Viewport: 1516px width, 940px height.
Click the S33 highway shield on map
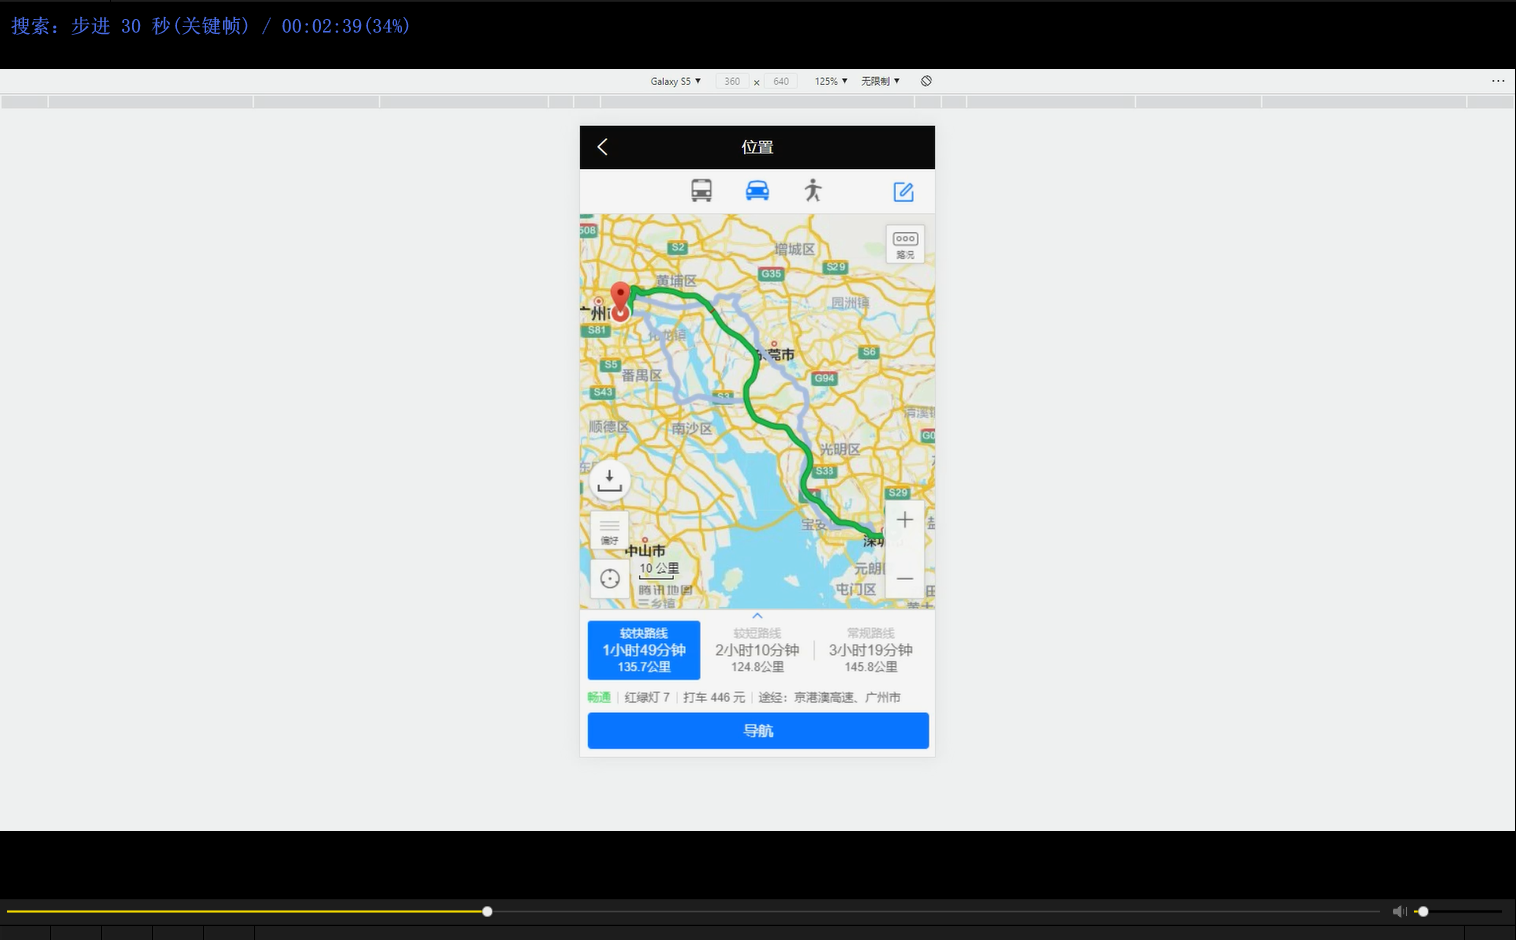(824, 471)
